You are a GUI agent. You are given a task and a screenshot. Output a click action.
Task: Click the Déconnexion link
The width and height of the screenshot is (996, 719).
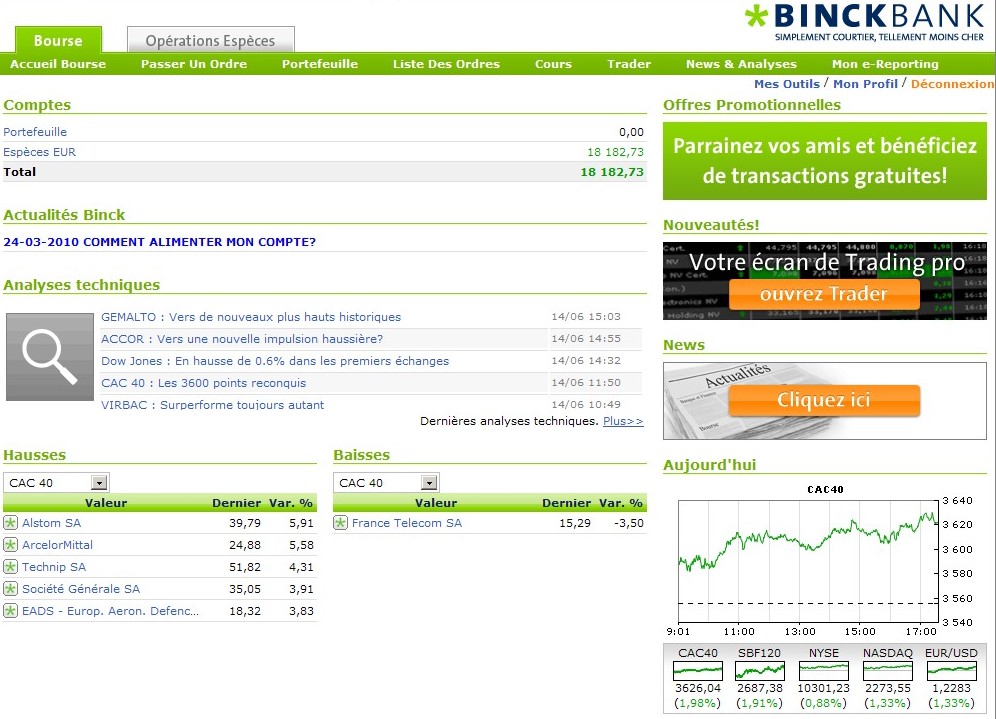click(x=952, y=84)
